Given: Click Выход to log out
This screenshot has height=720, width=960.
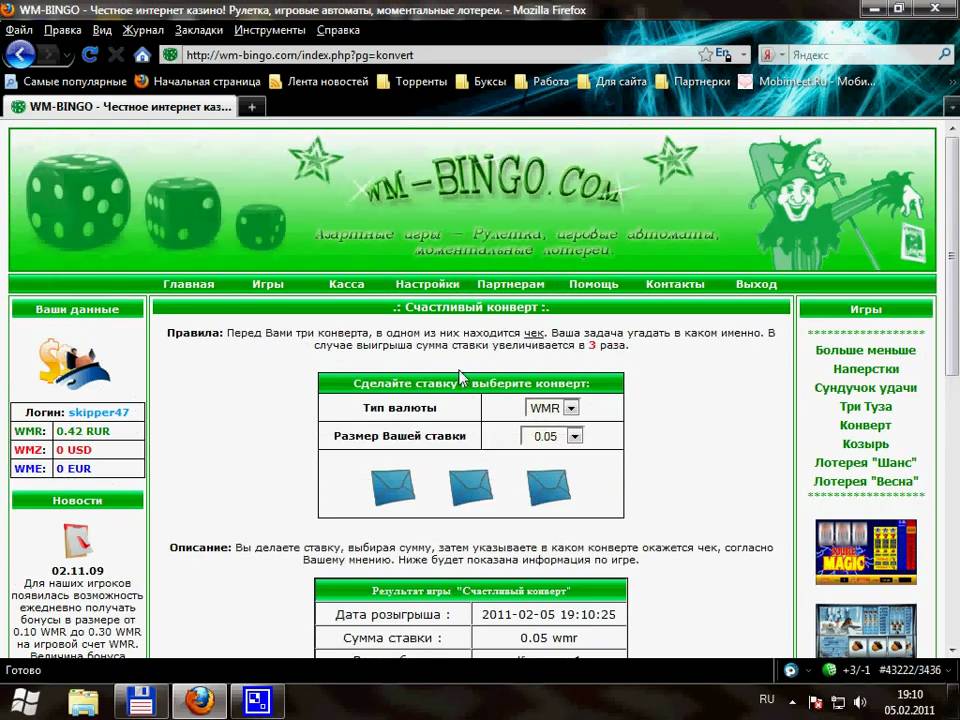Looking at the screenshot, I should [x=756, y=284].
